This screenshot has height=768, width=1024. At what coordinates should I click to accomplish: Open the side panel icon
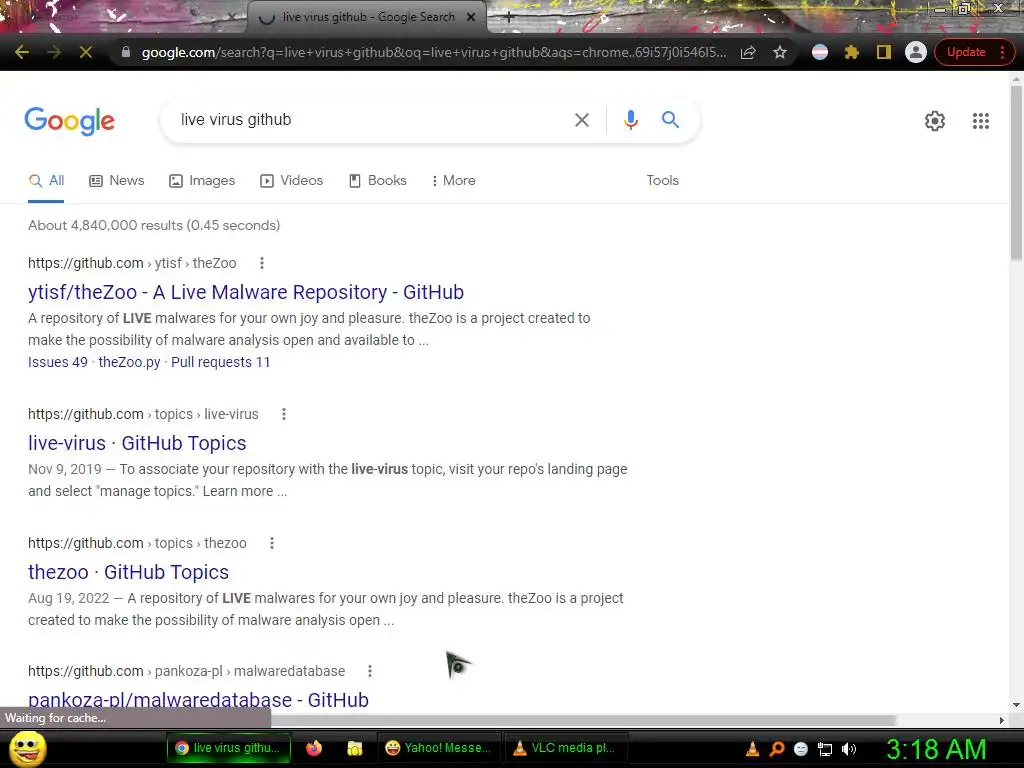click(x=884, y=52)
